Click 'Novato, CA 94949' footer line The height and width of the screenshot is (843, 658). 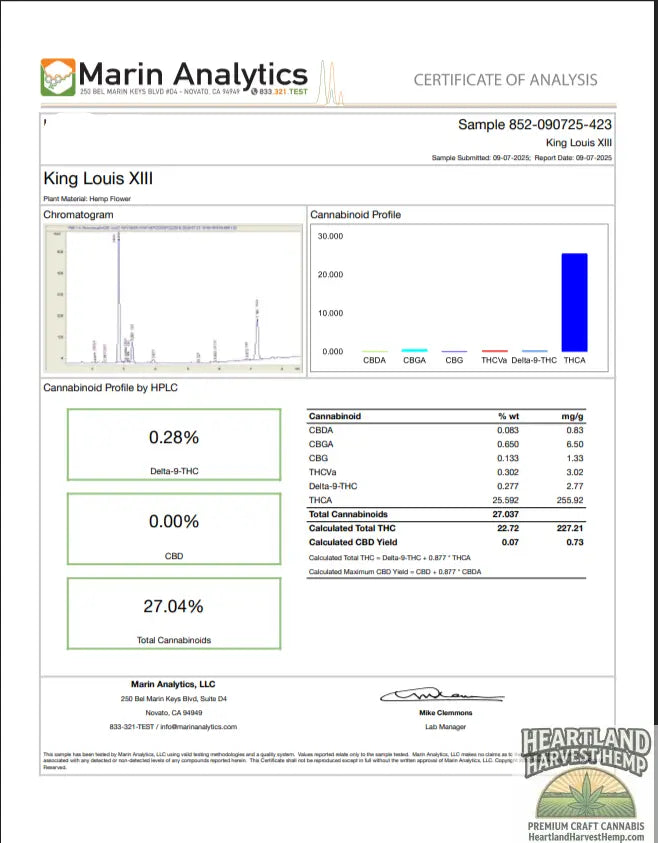click(x=174, y=713)
